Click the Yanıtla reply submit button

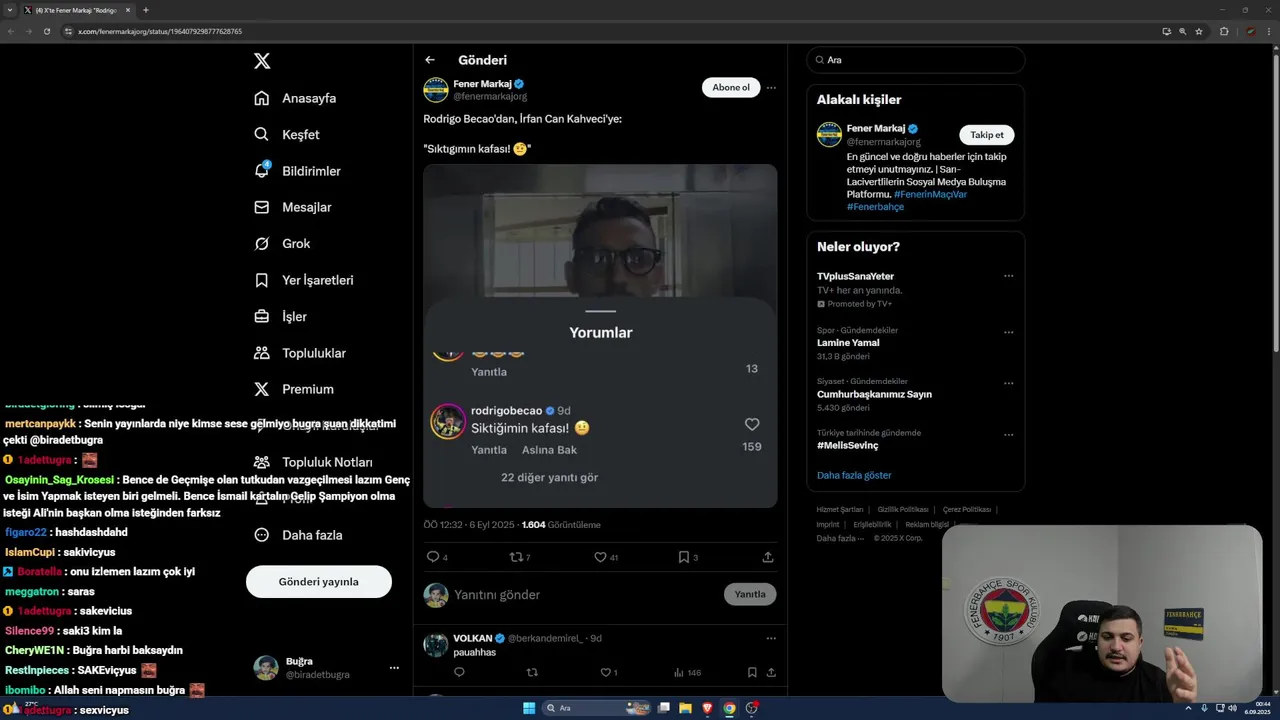750,594
